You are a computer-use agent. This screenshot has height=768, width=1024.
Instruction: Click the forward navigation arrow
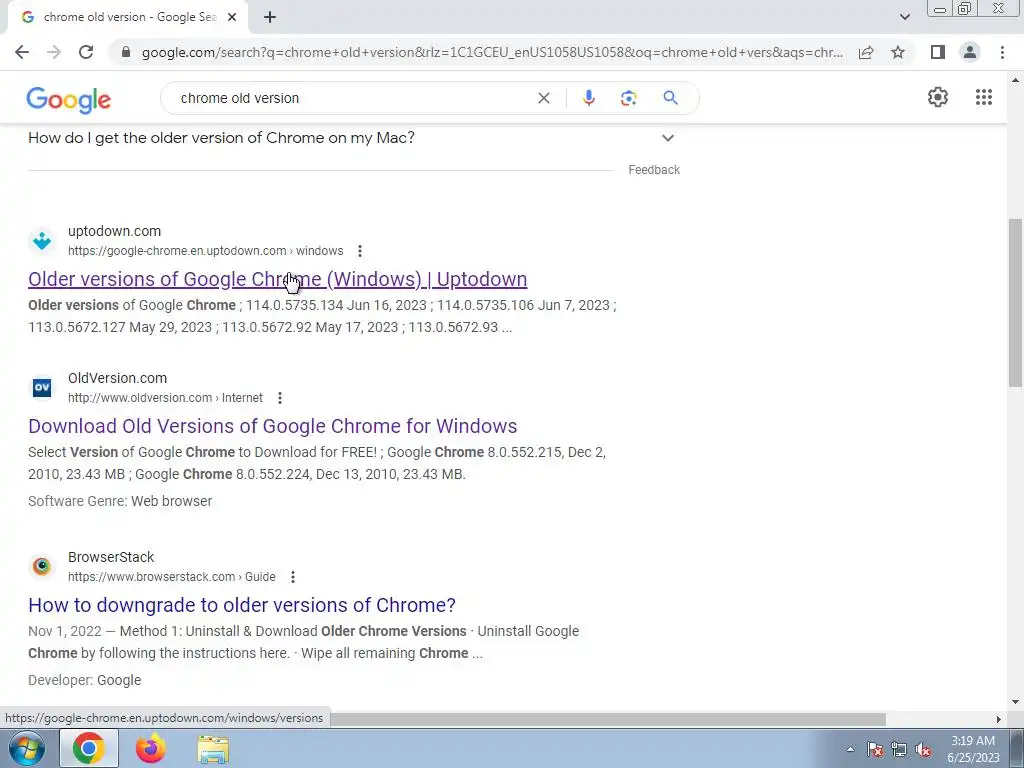click(x=54, y=52)
